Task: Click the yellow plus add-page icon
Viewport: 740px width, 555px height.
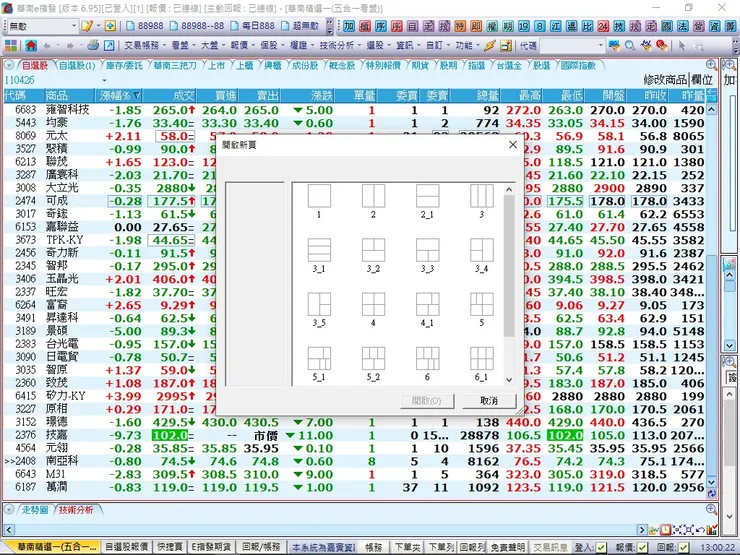Action: click(110, 25)
